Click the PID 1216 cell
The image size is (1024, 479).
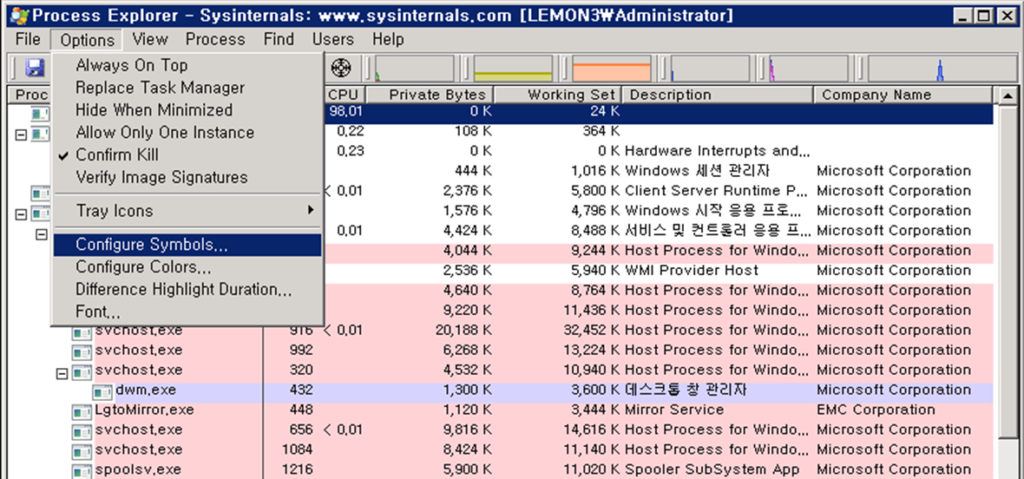click(298, 470)
